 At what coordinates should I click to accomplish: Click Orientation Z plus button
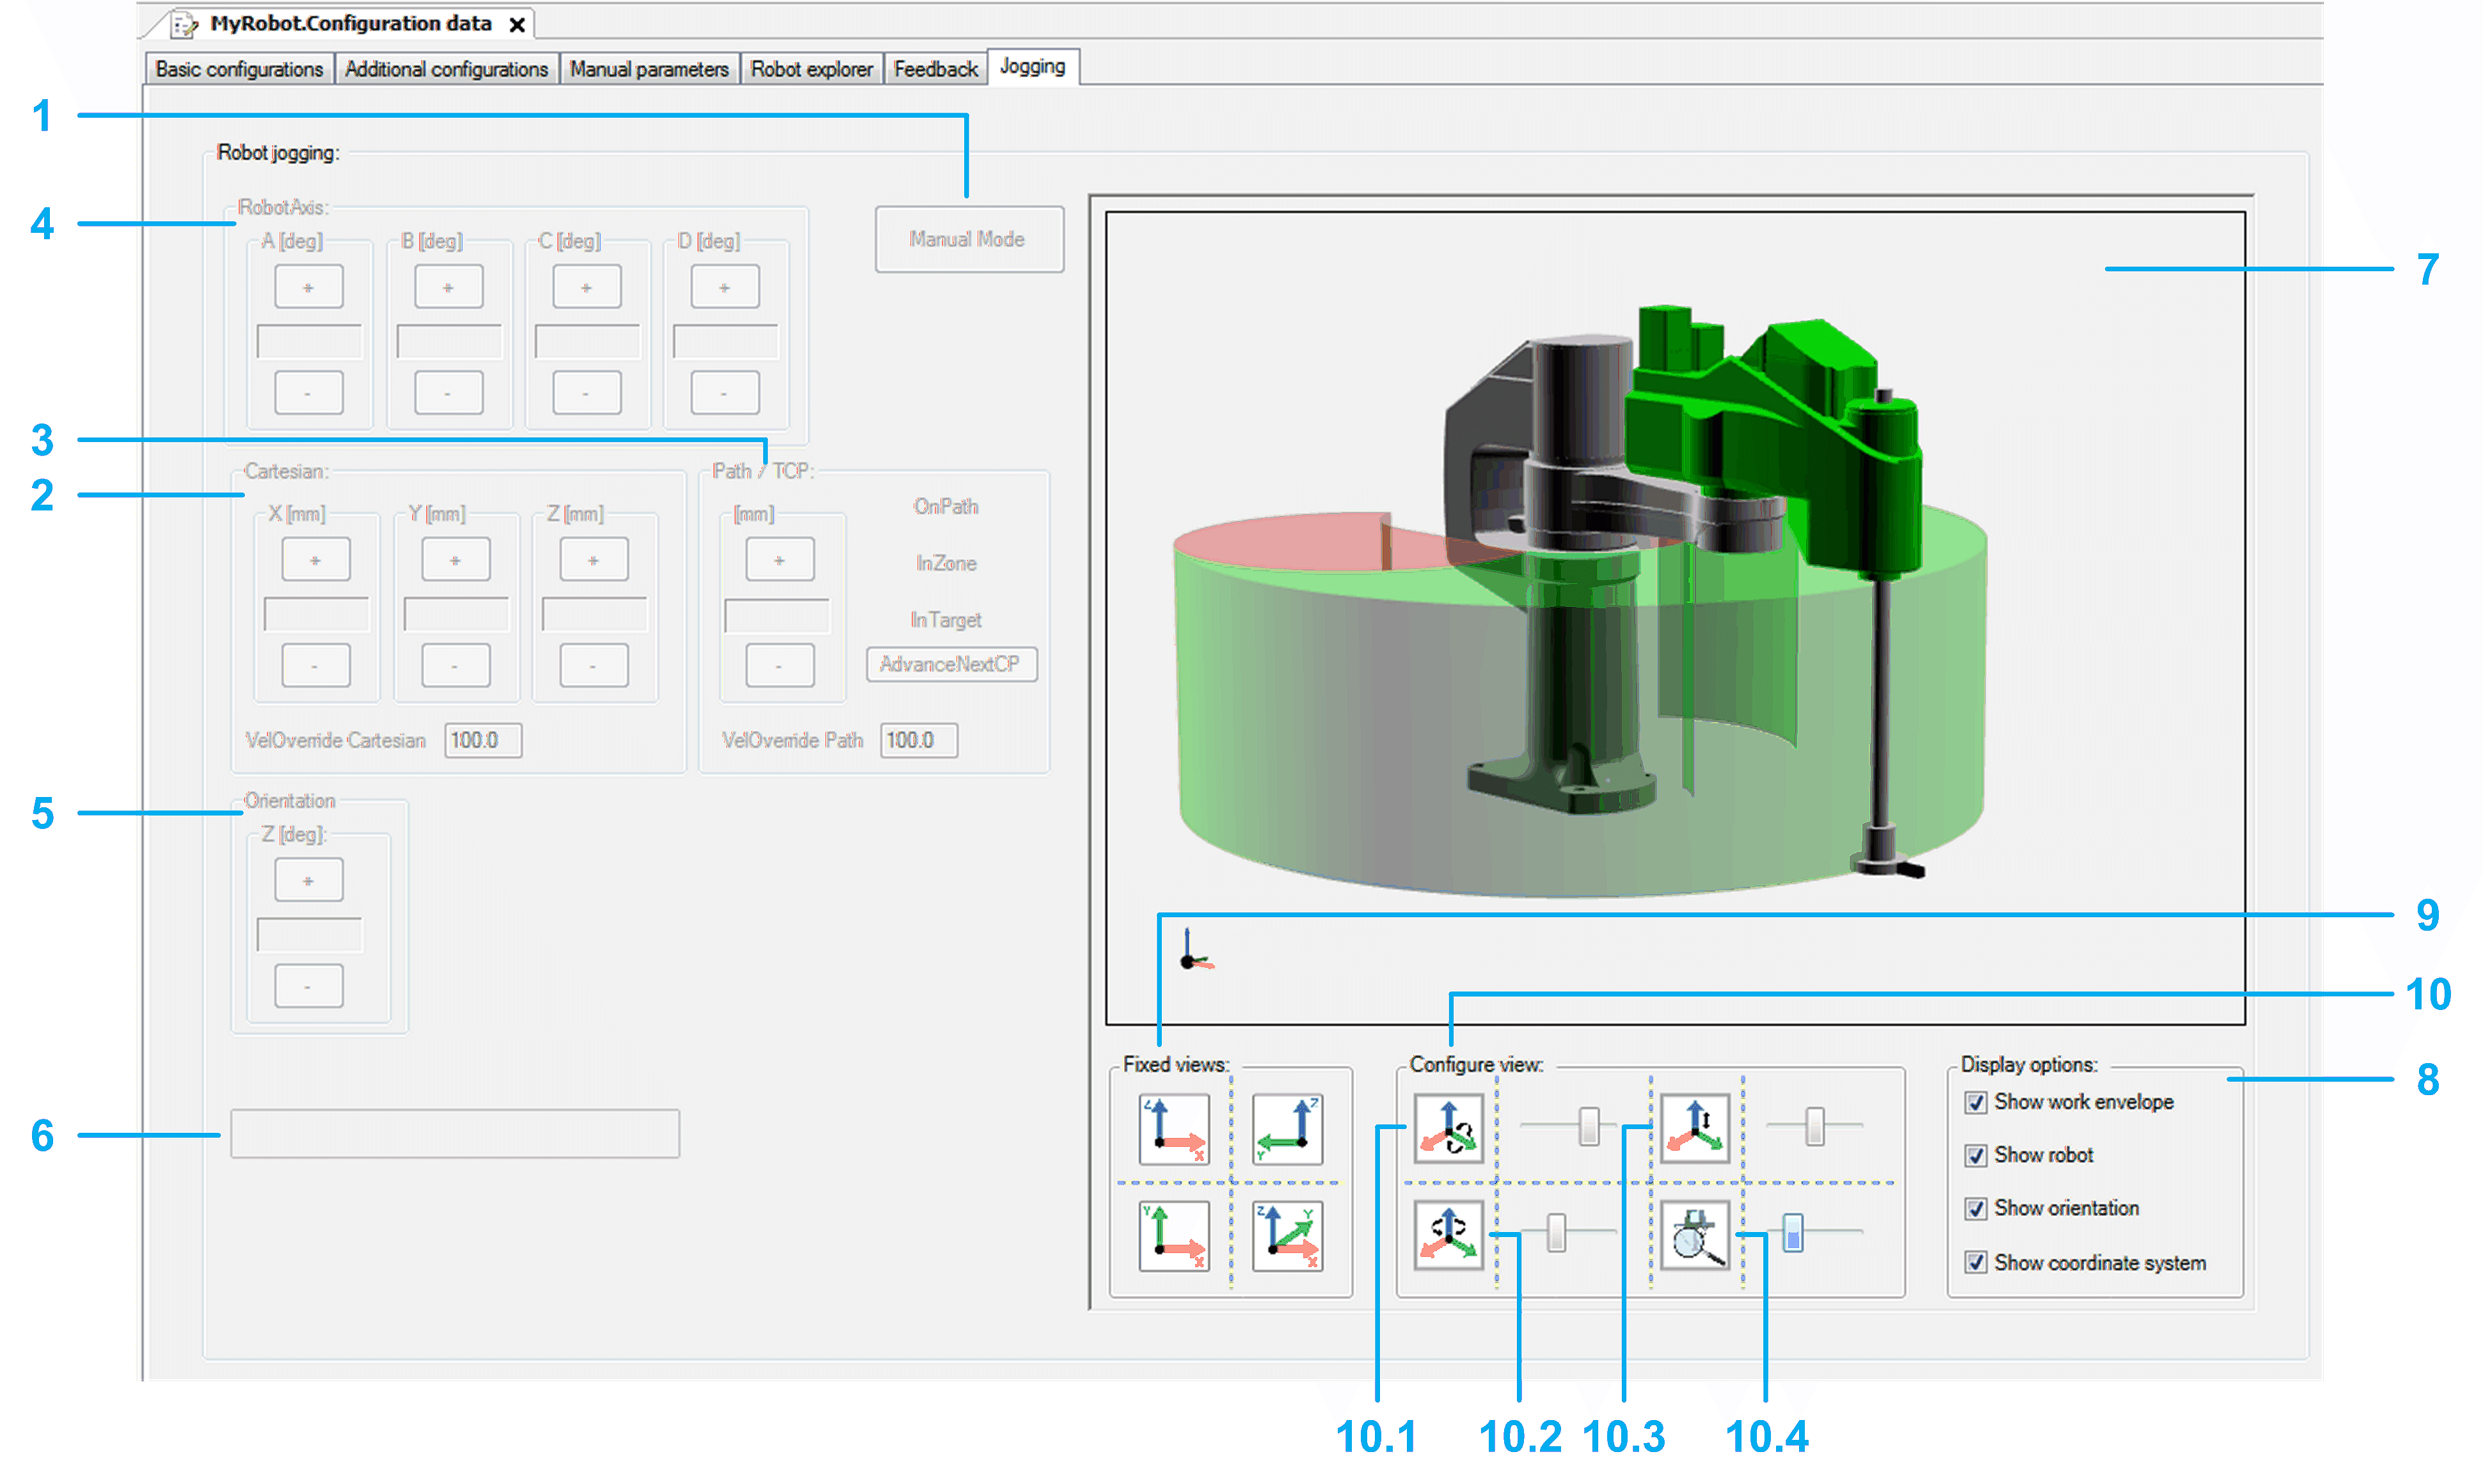[309, 880]
